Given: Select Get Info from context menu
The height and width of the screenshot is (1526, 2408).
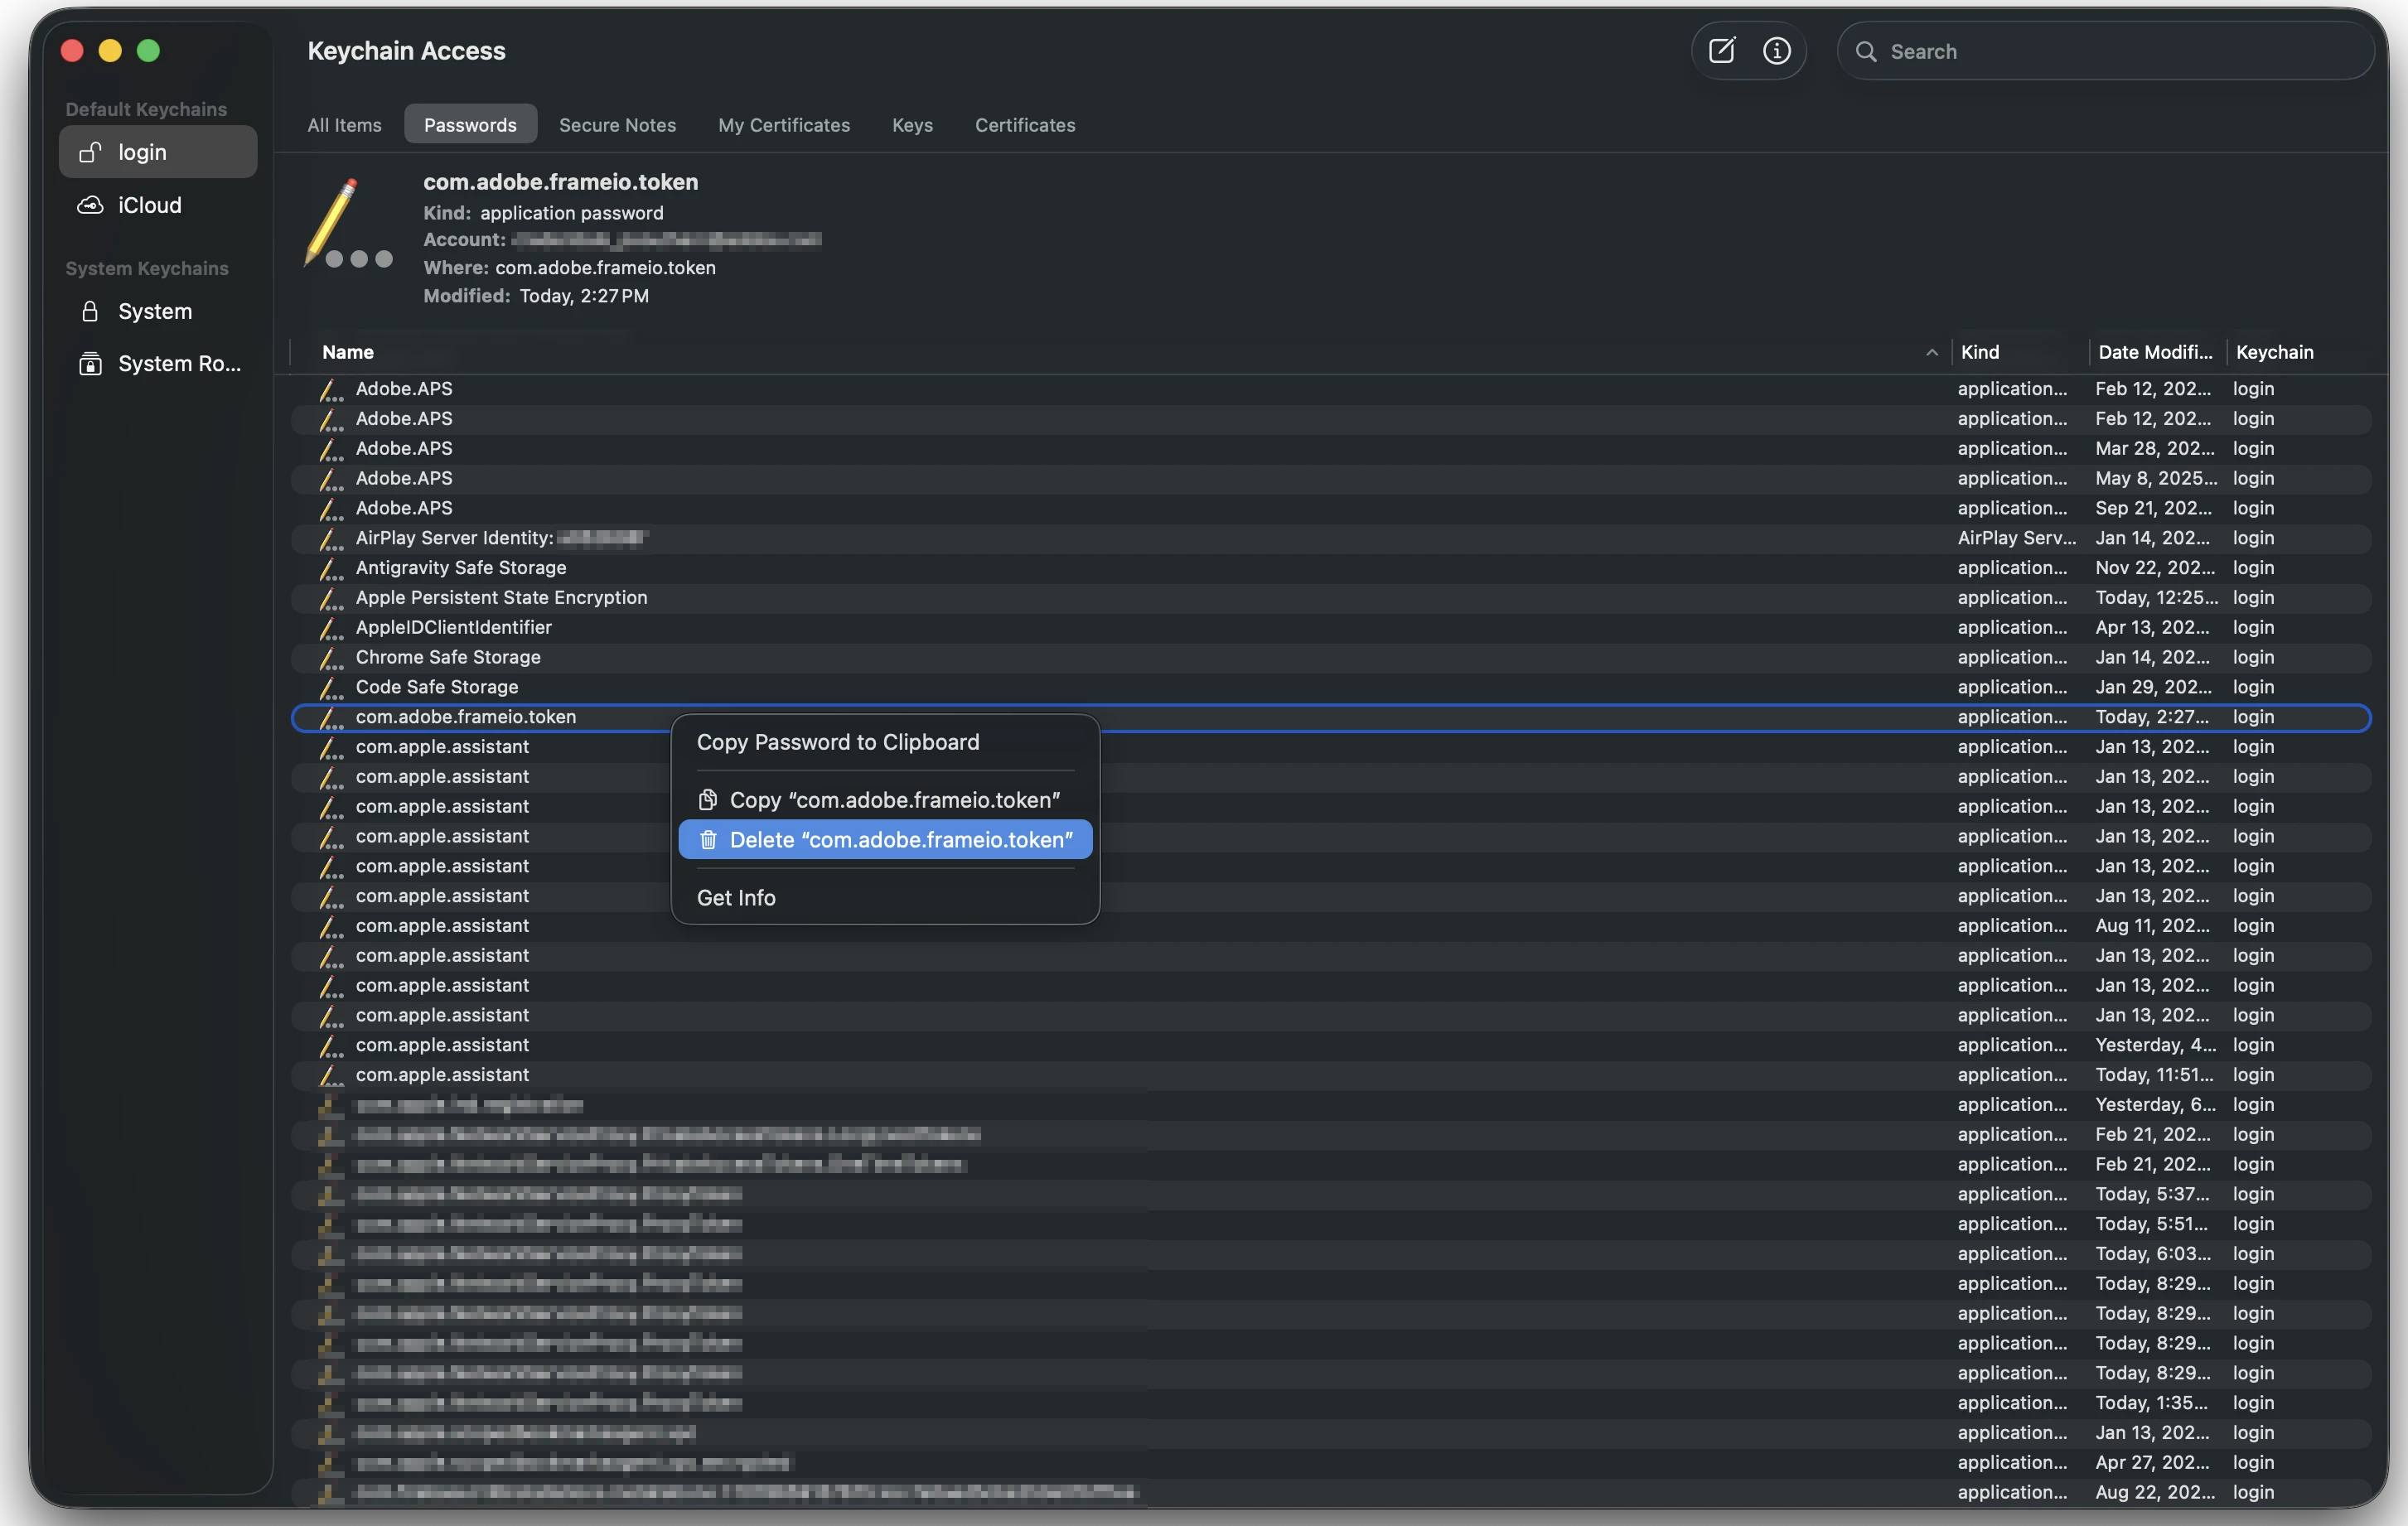Looking at the screenshot, I should 736,898.
